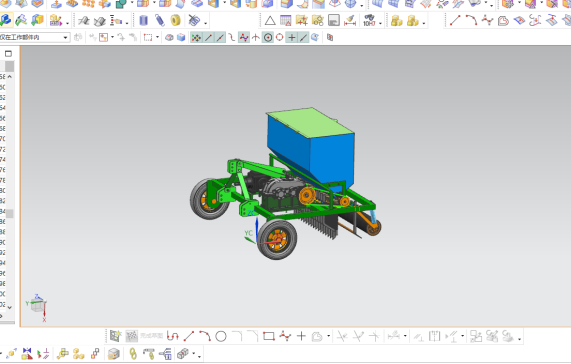The height and width of the screenshot is (364, 571).
Task: Toggle the end point snap button
Action: (x=208, y=37)
